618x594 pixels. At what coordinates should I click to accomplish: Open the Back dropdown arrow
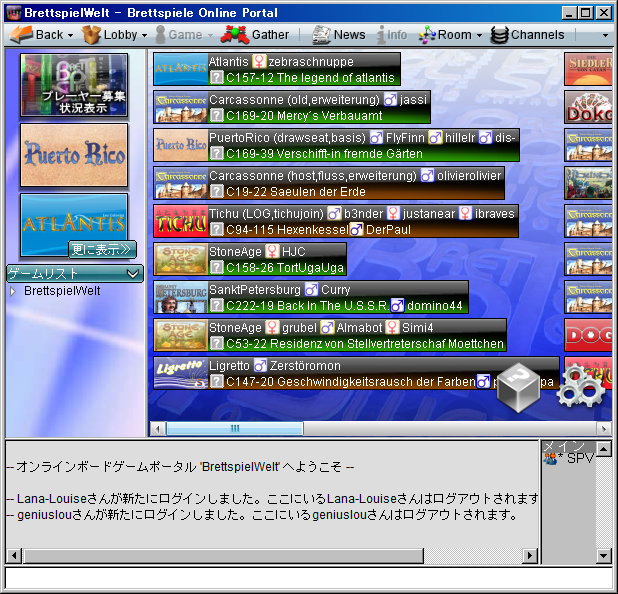(70, 35)
